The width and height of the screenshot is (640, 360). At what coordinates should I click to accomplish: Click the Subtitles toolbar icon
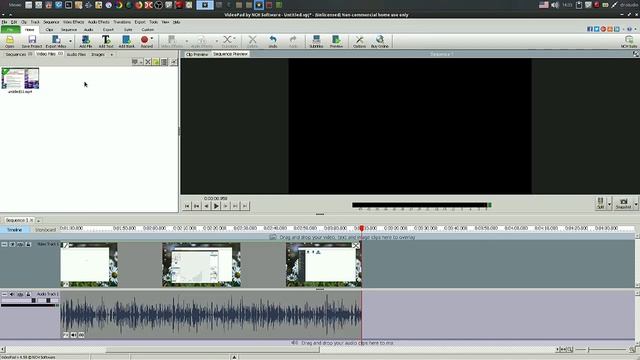pyautogui.click(x=316, y=41)
